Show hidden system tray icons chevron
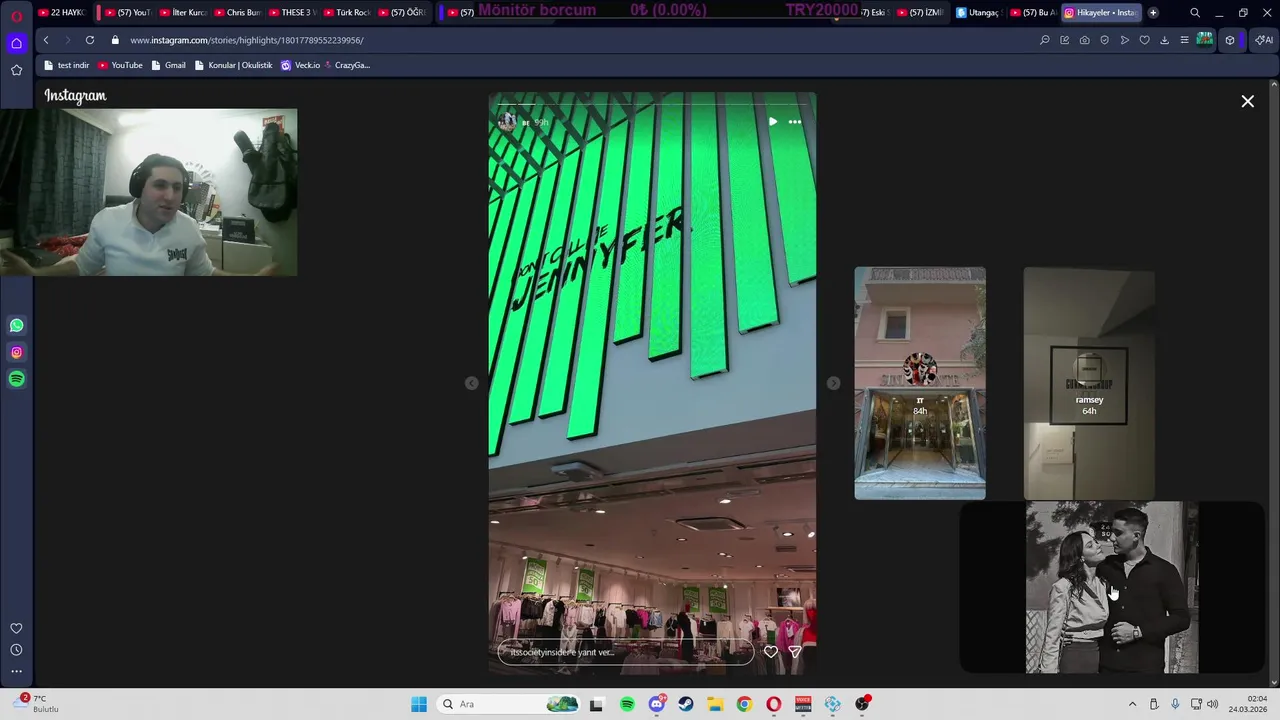 click(x=1132, y=704)
